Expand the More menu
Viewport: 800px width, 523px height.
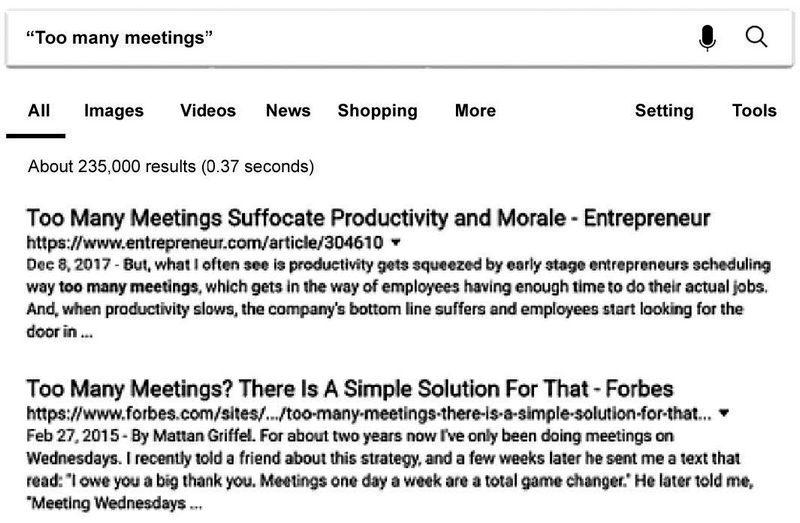[x=475, y=111]
